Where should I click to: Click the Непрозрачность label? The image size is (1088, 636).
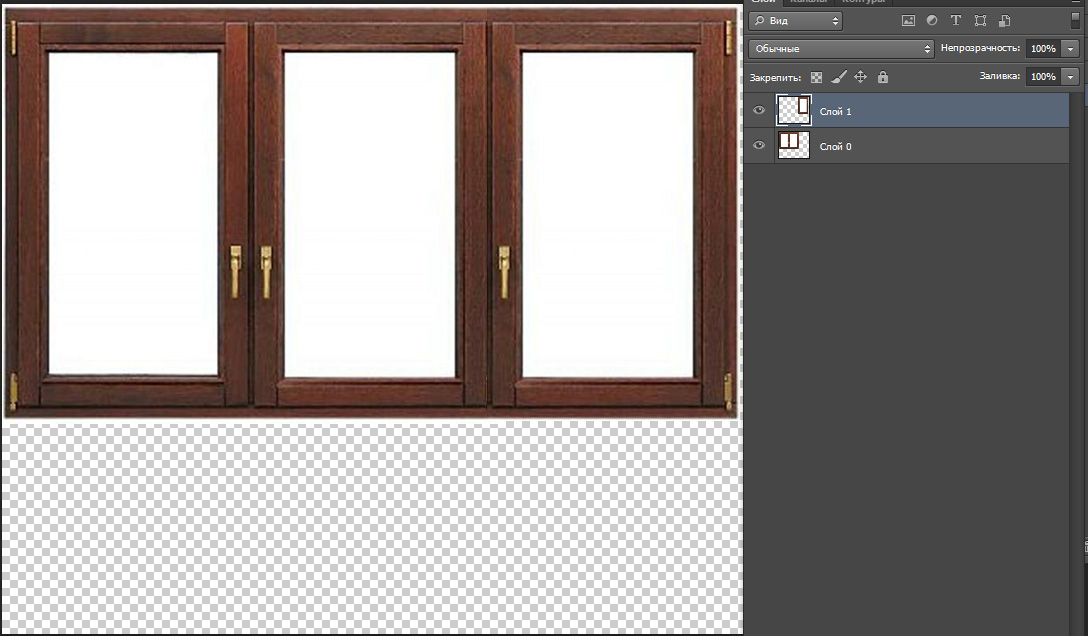tap(980, 48)
